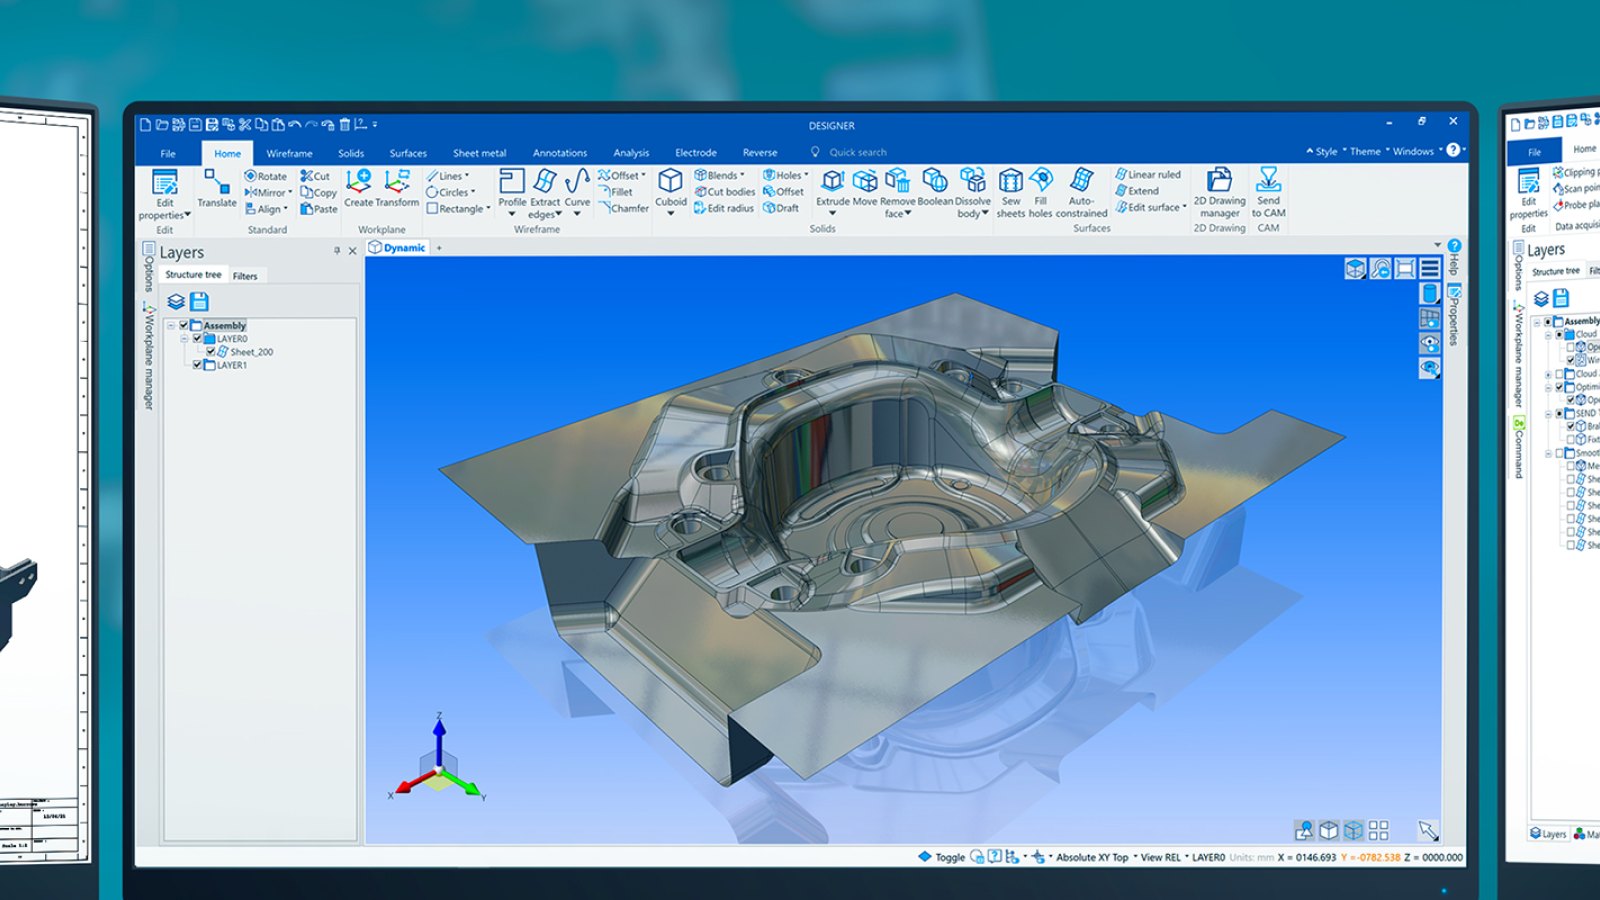Click the Send to CAM icon
1600x900 pixels.
1268,181
